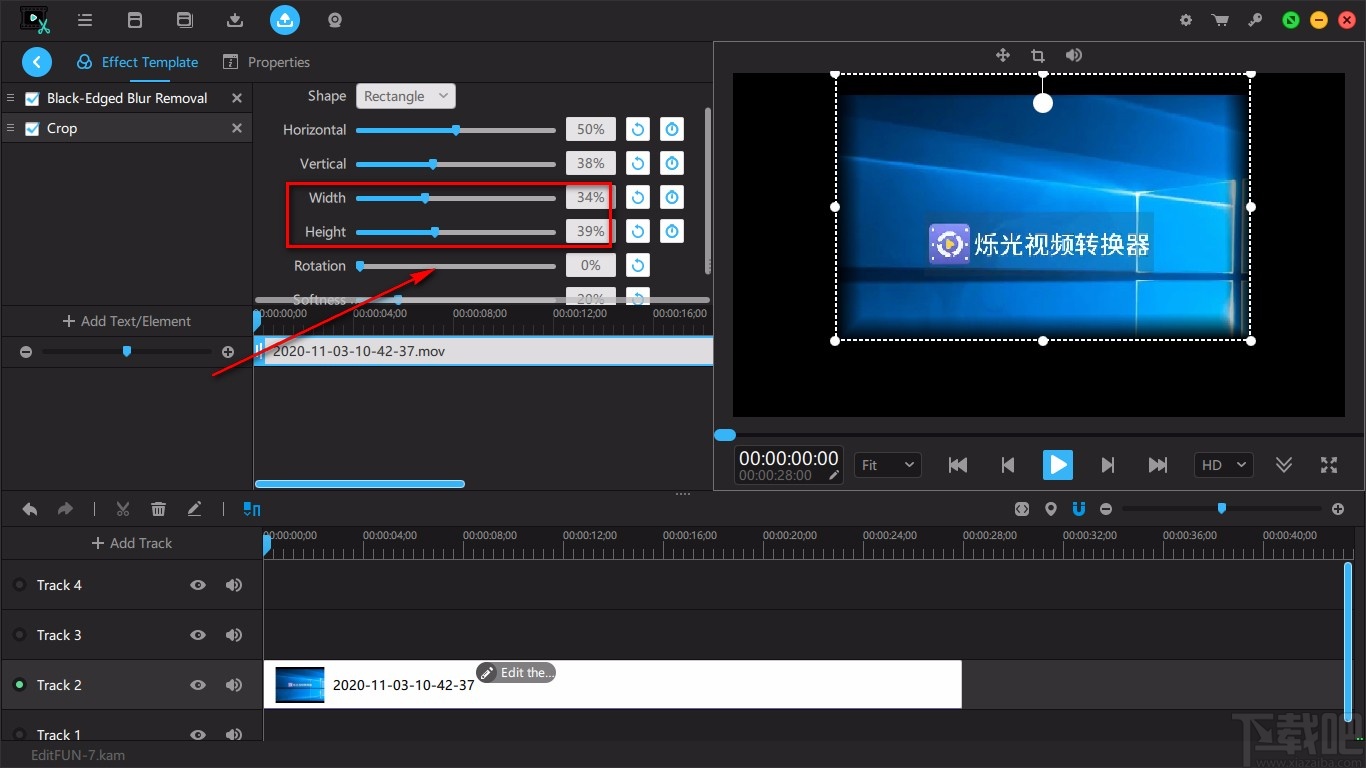Uncheck the Black-Edged Blur Removal effect

click(x=32, y=98)
